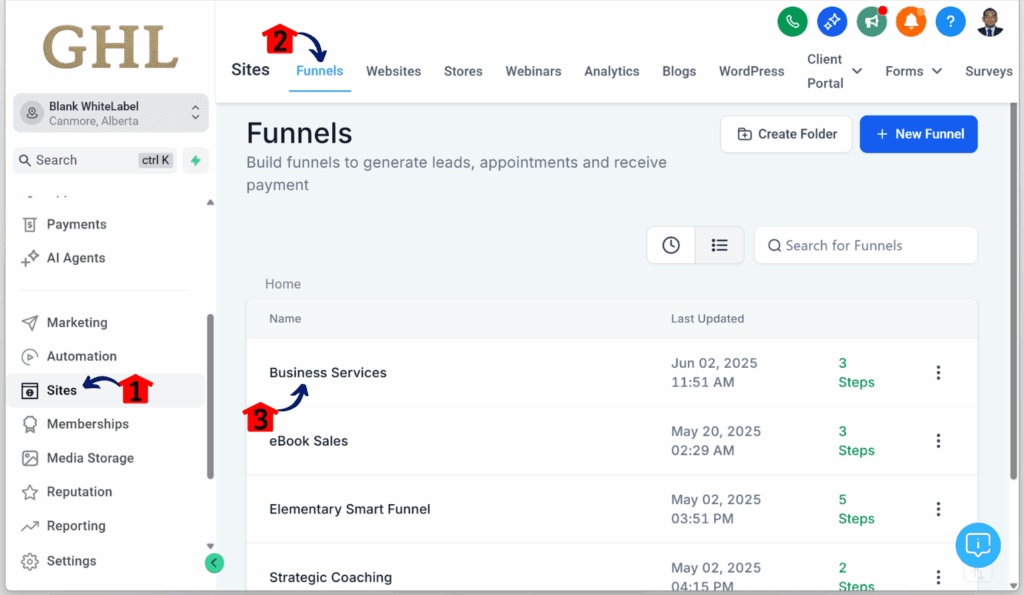The width and height of the screenshot is (1024, 595).
Task: Click the Name column header
Action: coord(285,319)
